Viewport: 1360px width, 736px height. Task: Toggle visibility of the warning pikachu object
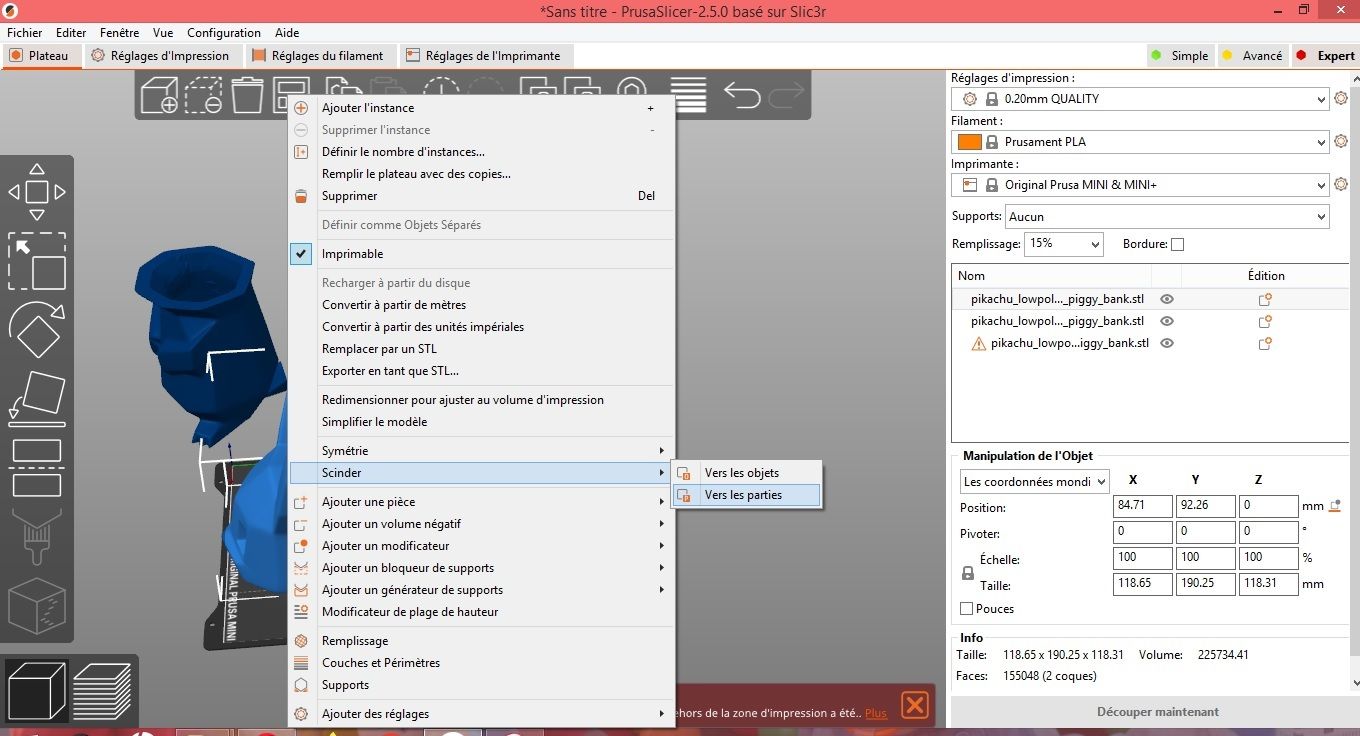pos(1166,343)
